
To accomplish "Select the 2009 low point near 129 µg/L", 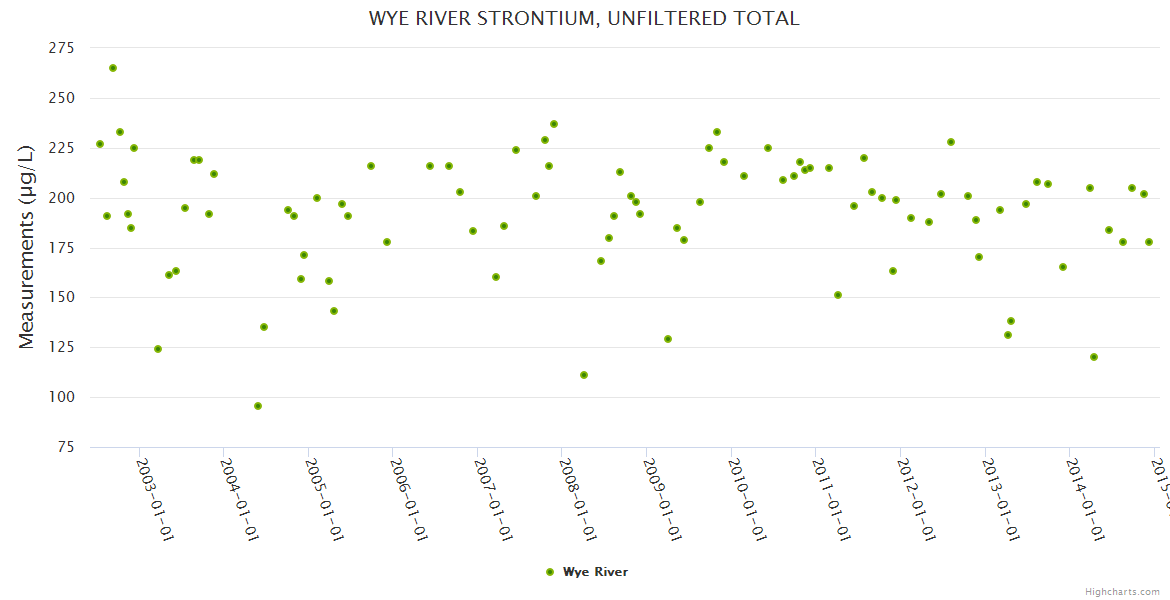I will pos(668,339).
